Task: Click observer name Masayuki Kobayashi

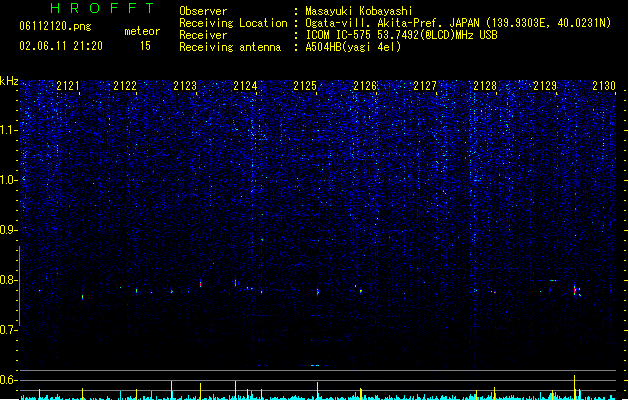Action: tap(358, 11)
